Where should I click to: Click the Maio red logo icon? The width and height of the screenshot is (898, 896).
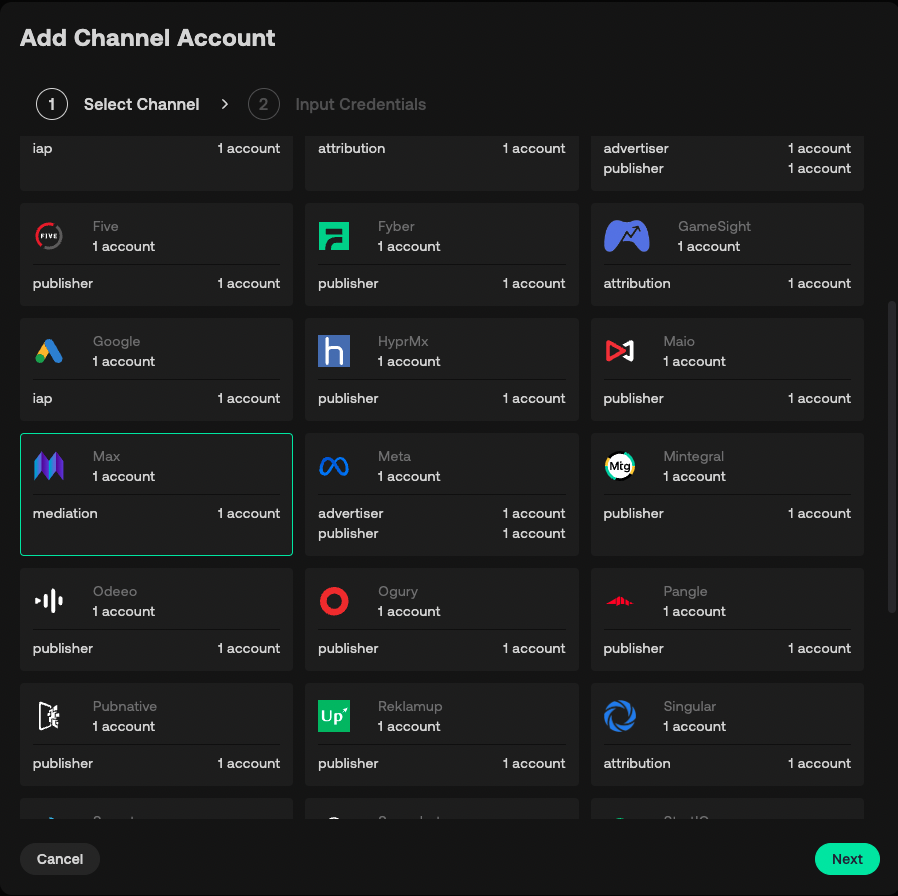click(x=620, y=351)
